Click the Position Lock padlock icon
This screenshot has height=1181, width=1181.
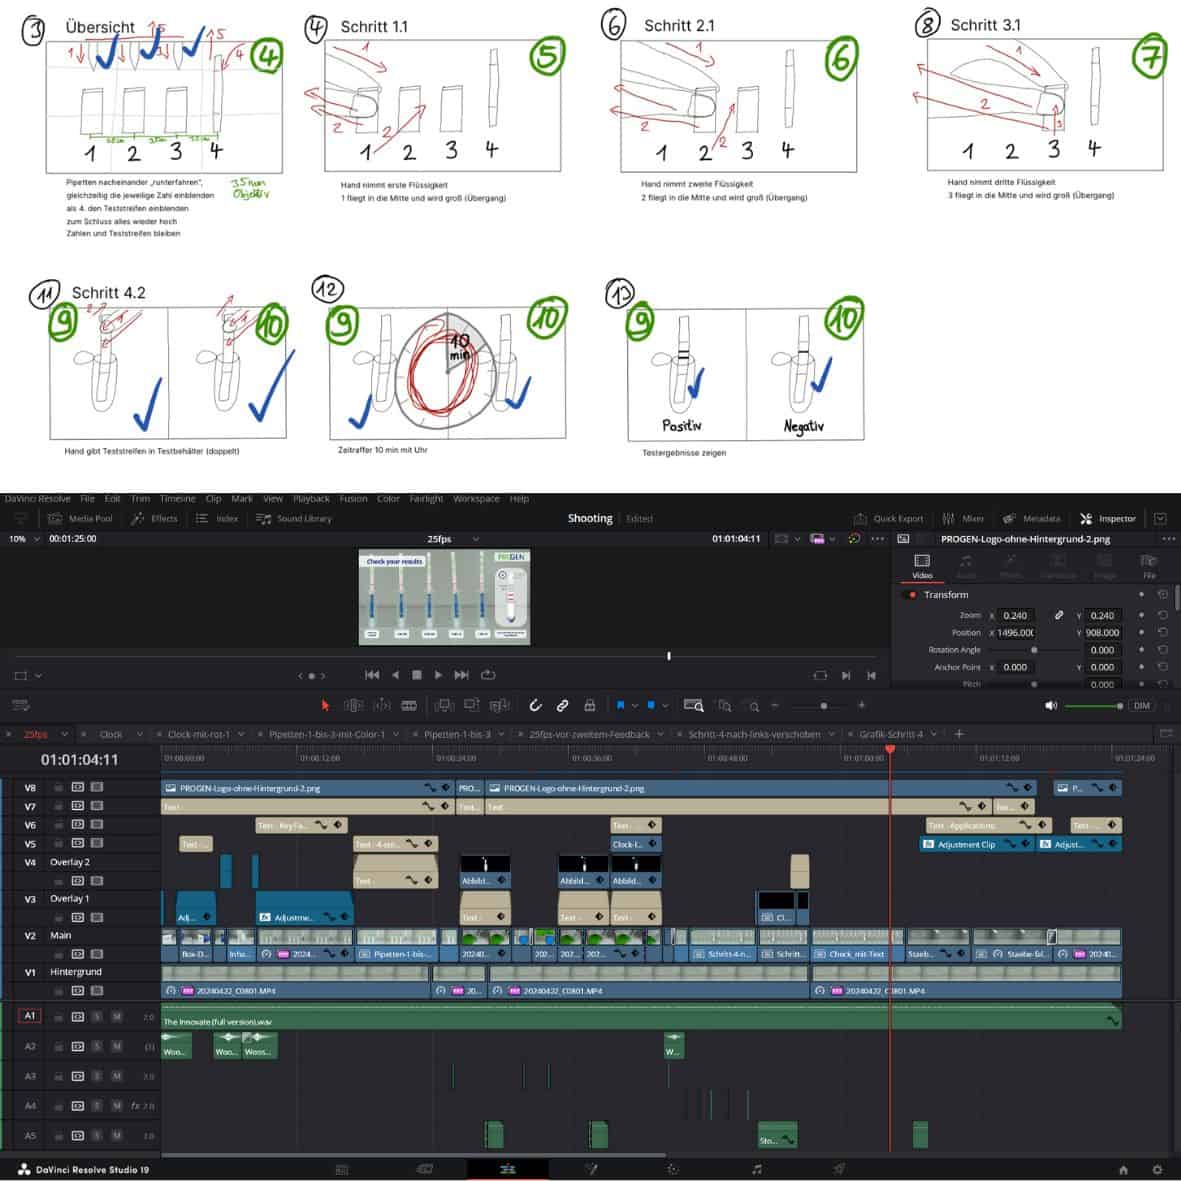(589, 705)
